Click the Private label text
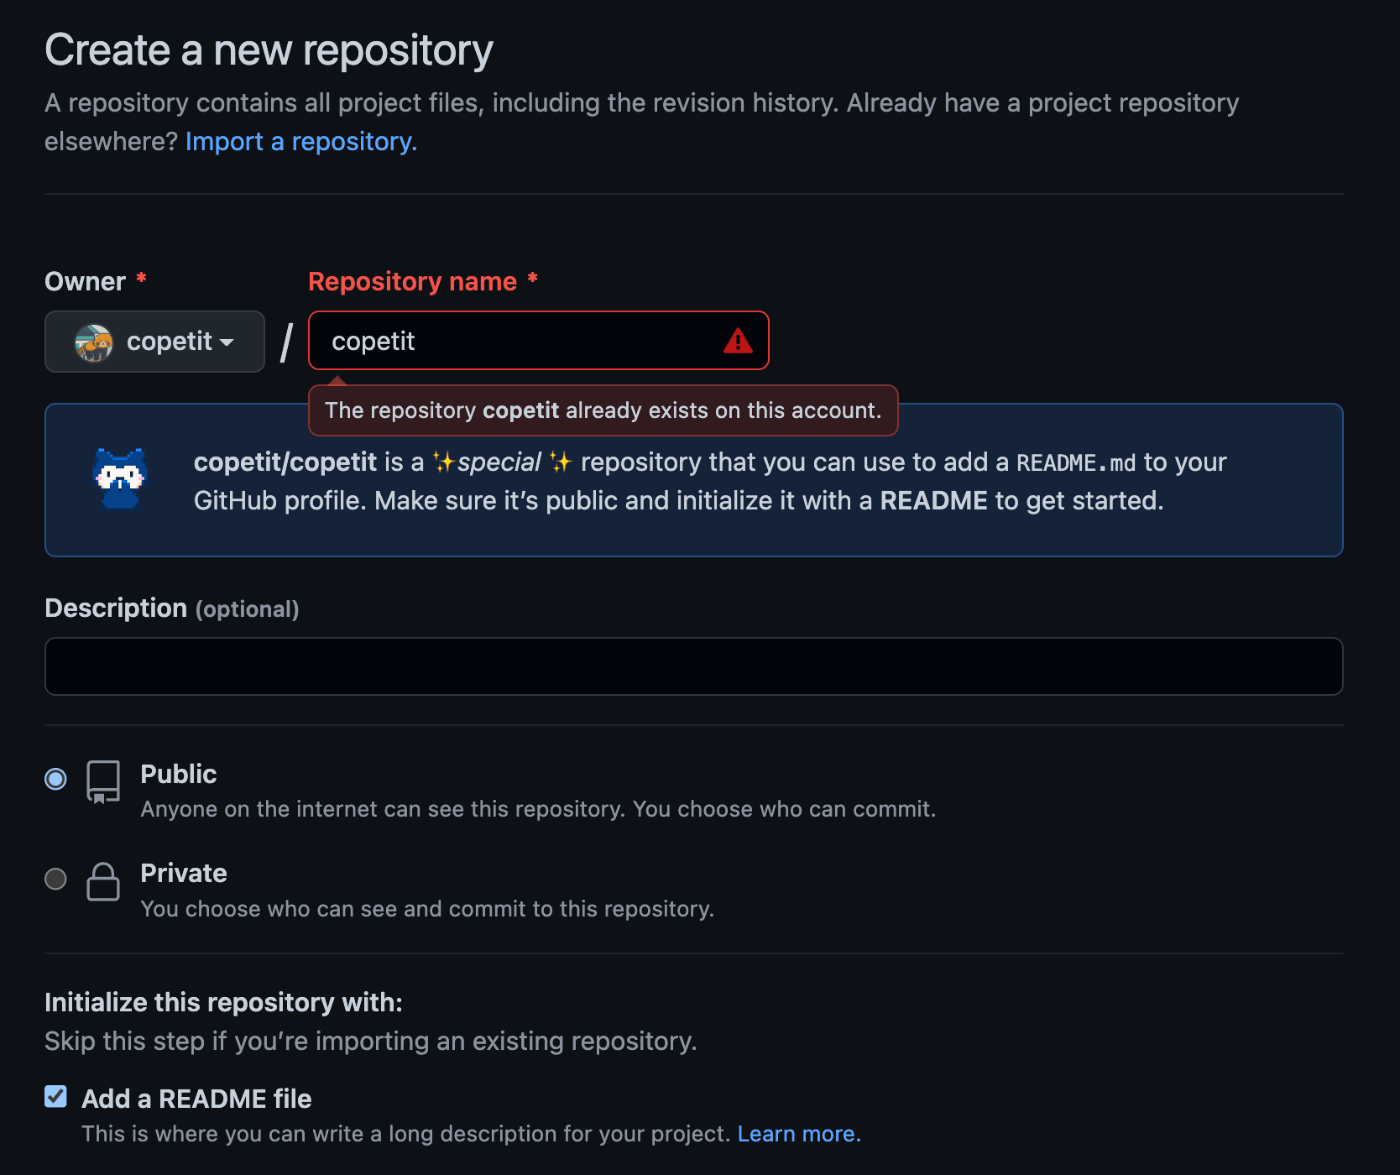 184,873
